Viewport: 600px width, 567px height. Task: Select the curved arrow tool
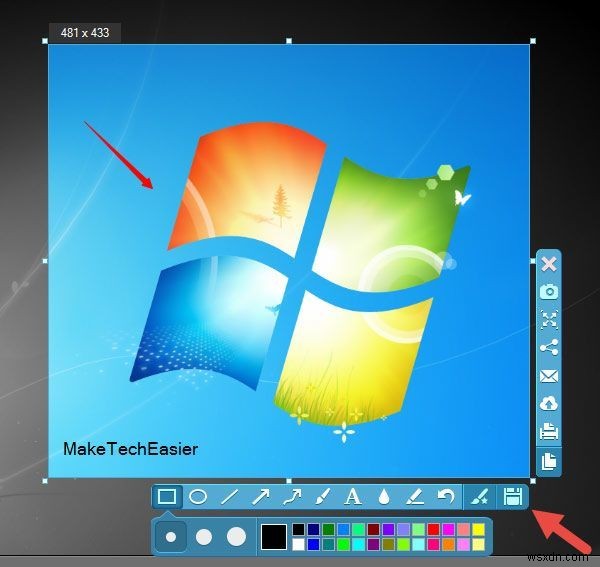pos(292,497)
